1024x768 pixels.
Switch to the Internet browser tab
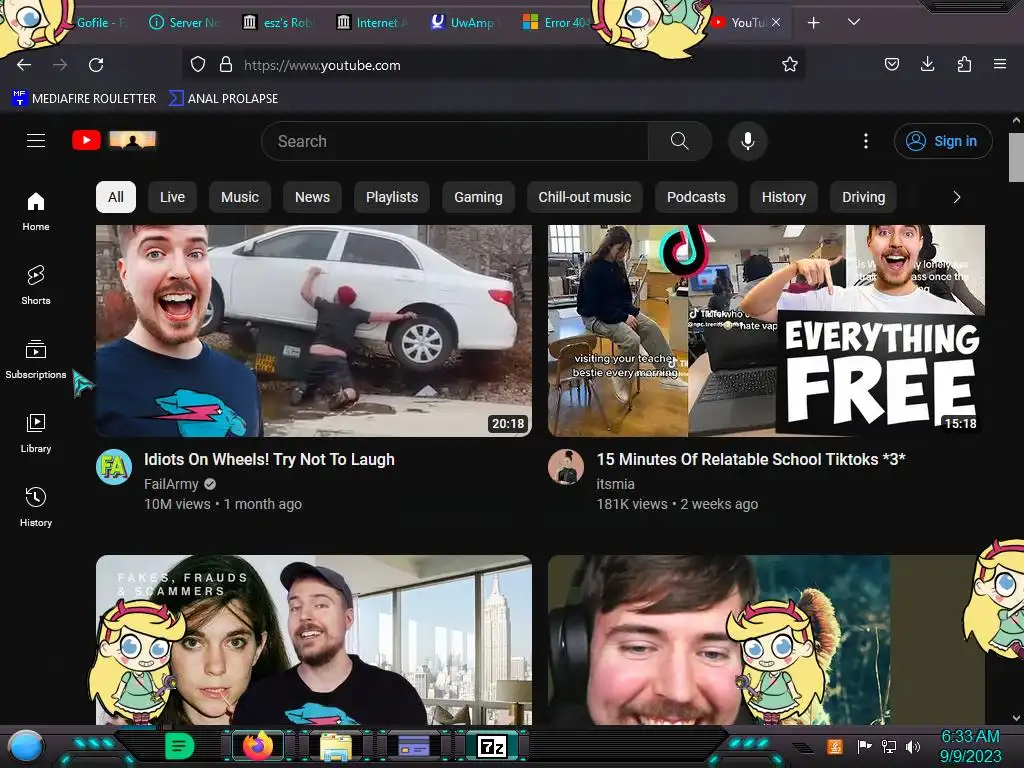(373, 23)
